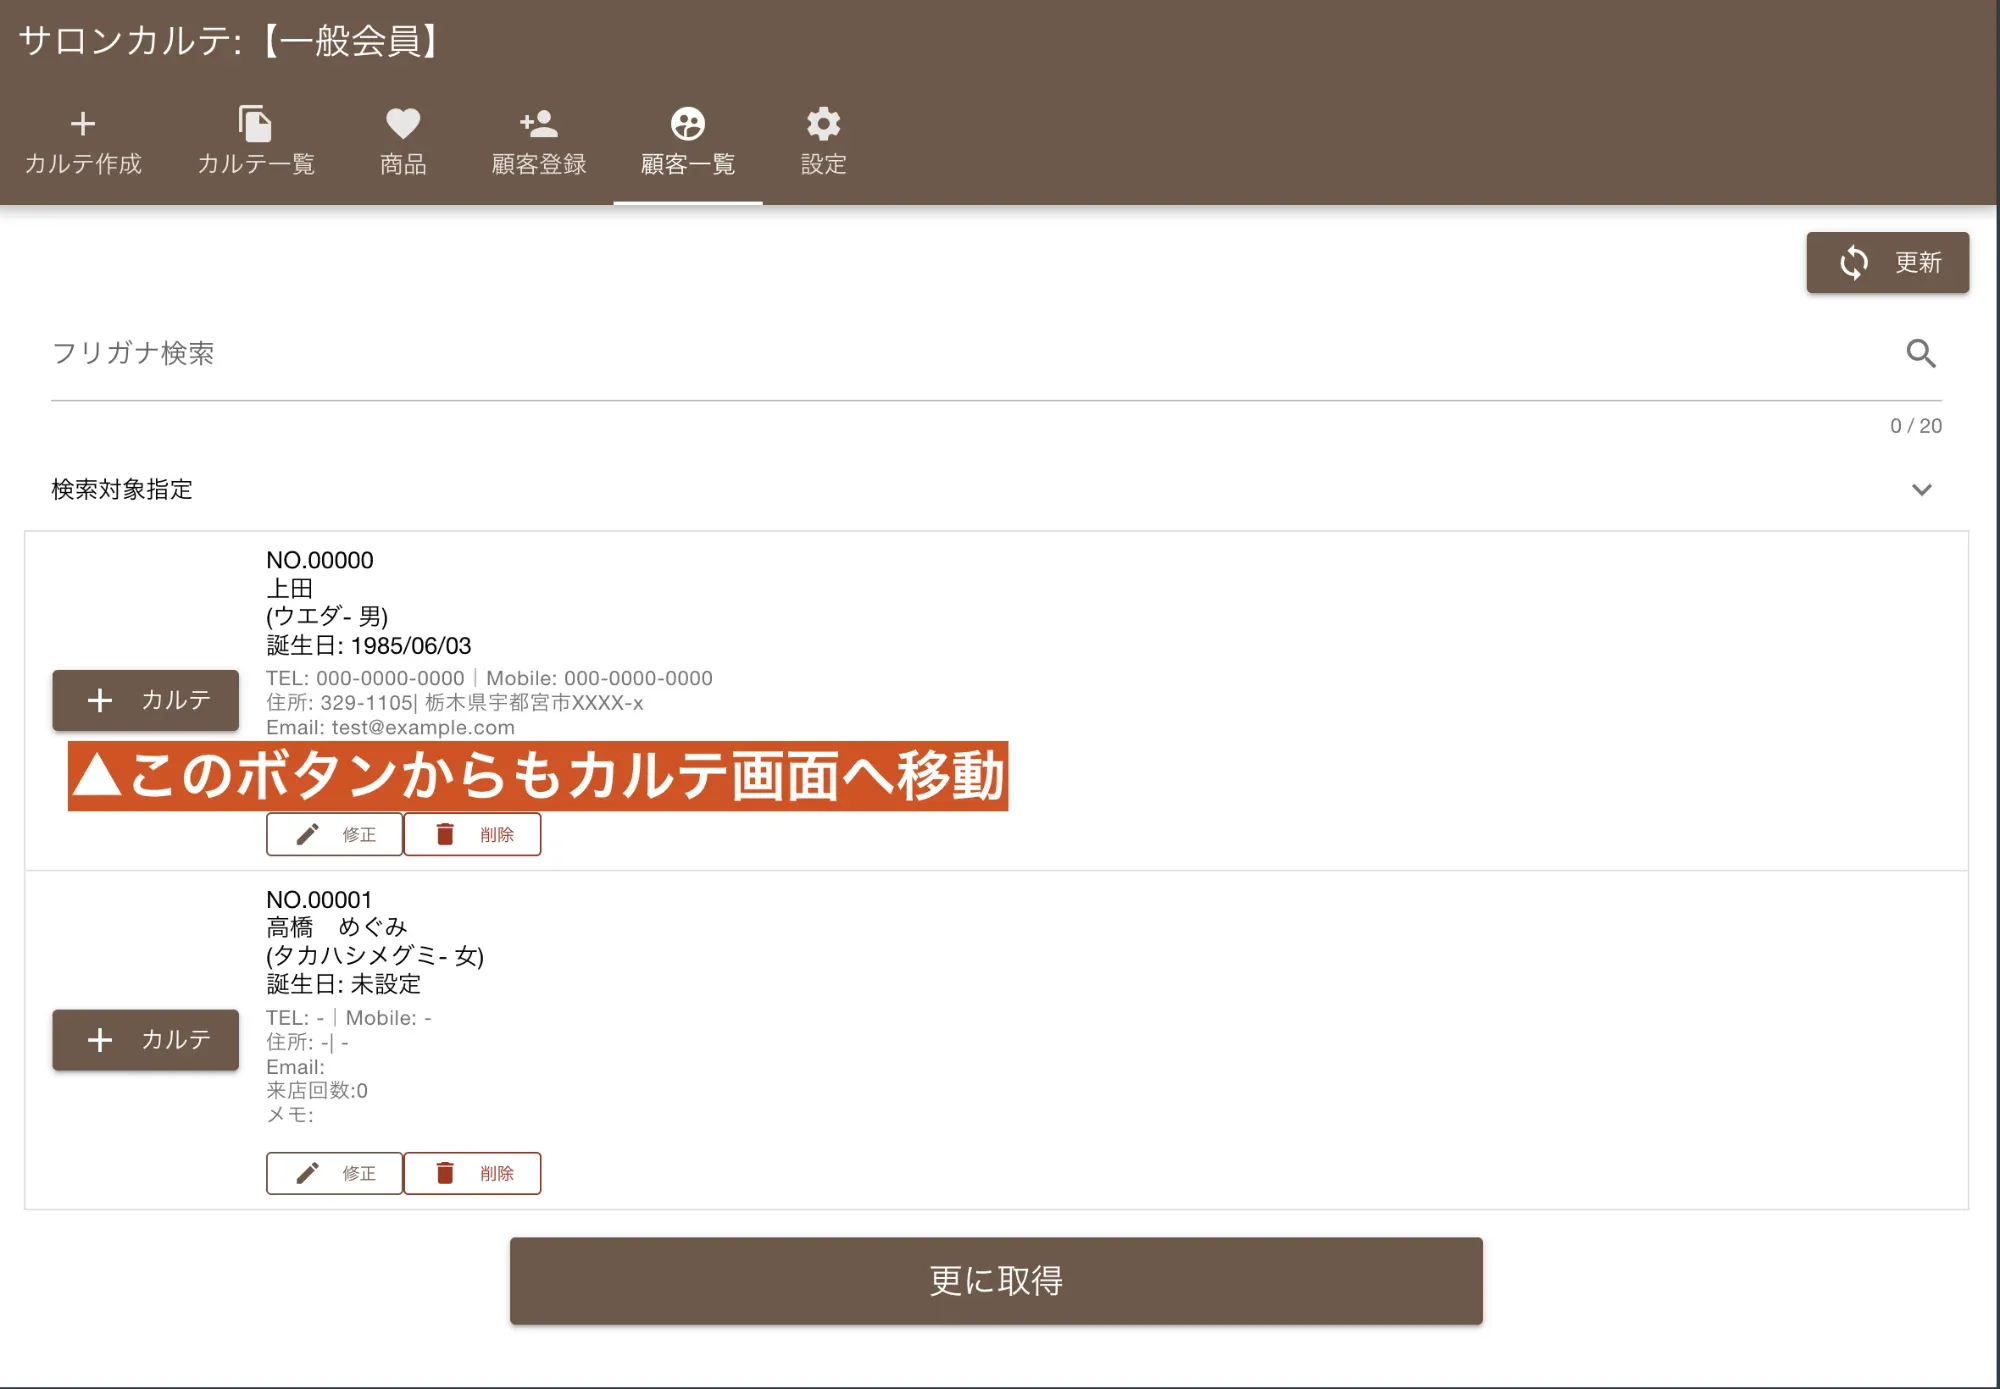Open karte for NO.00000 上田 via カルテ button

point(145,700)
